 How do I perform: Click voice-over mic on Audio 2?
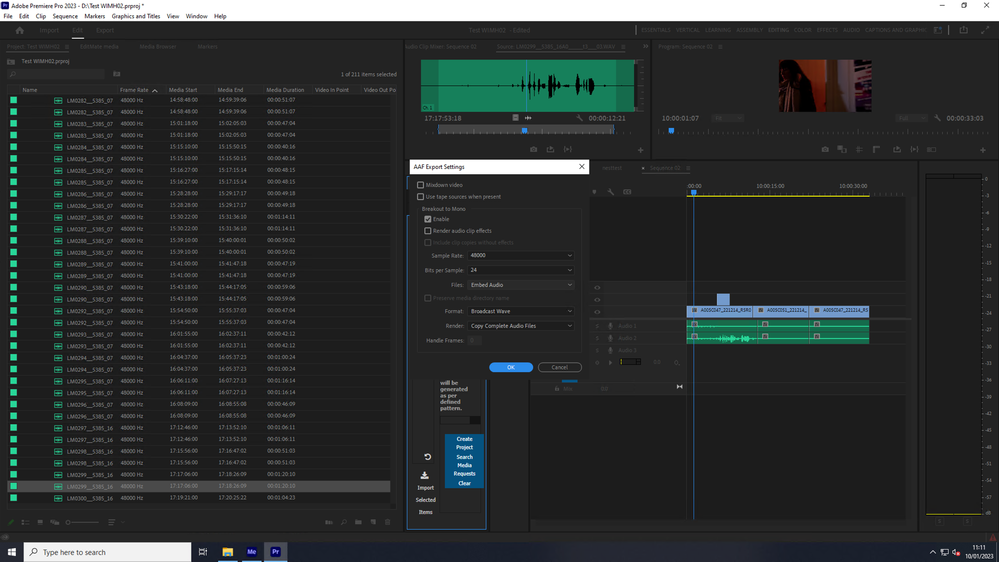610,338
